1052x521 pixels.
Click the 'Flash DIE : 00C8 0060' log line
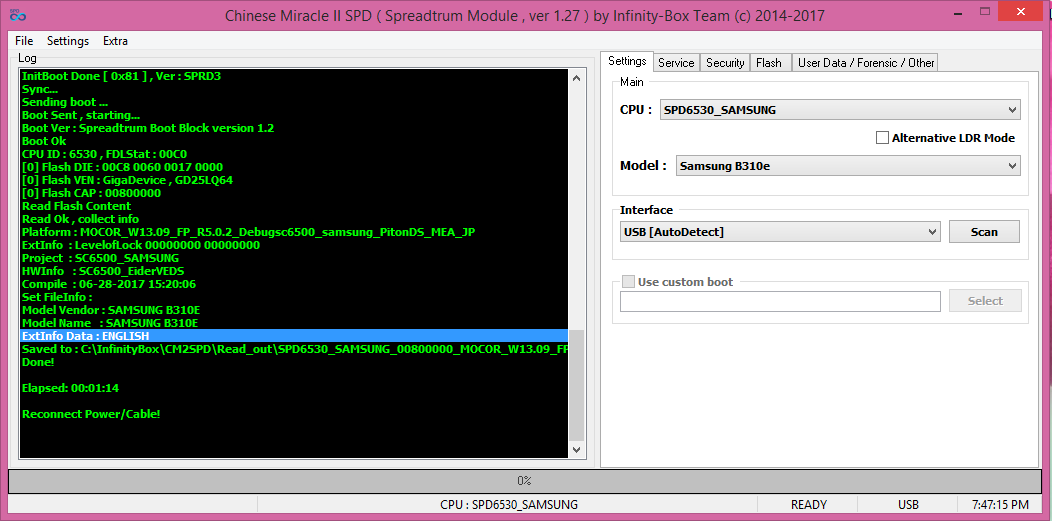[x=122, y=167]
